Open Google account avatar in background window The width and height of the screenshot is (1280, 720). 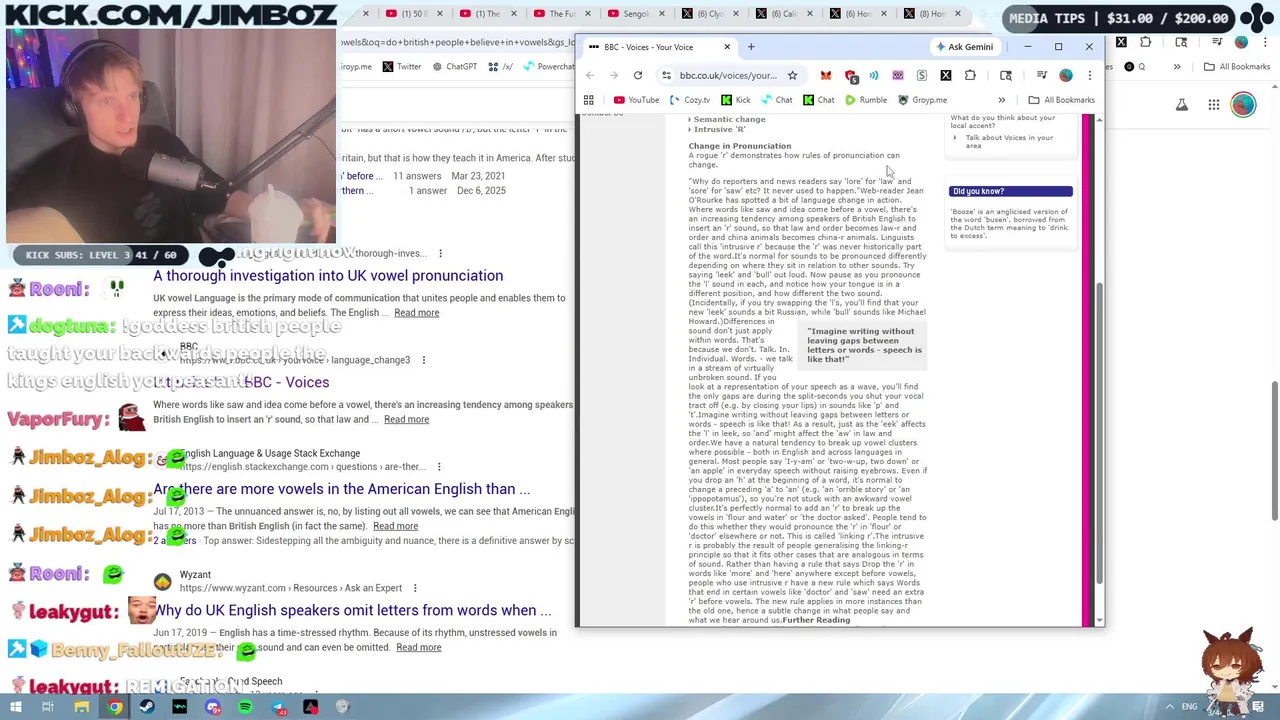(x=1243, y=105)
